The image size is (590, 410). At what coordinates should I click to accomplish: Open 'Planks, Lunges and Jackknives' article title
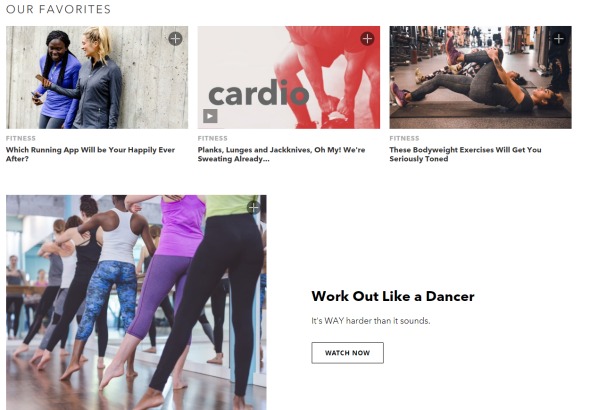click(281, 154)
